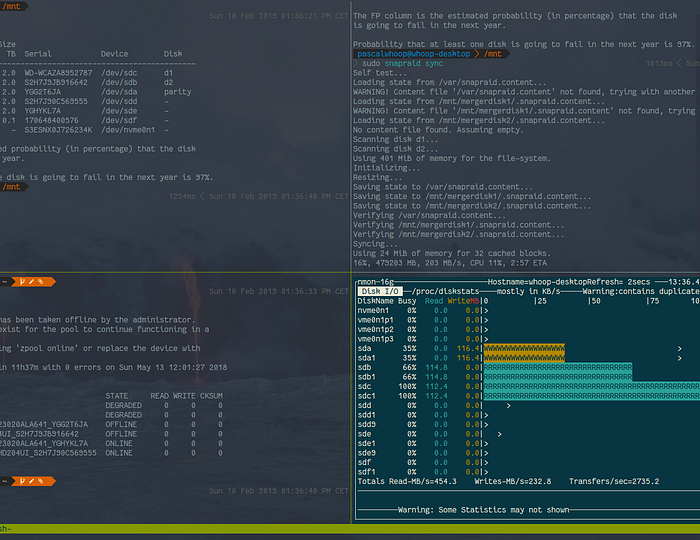Screen dimensions: 700x540
Task: Click the git branch icon in the lower orange prompt near the 01:36:40 timestamp
Action: [x=22, y=481]
